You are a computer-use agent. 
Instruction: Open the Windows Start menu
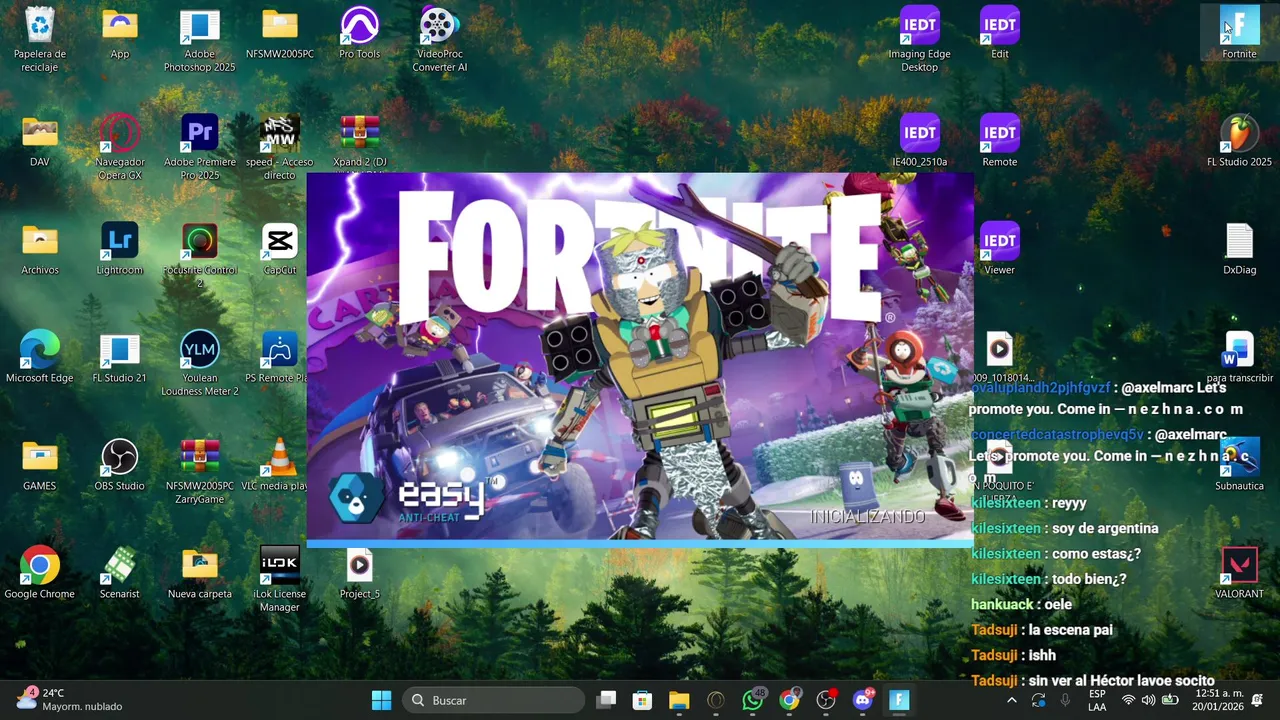point(382,700)
